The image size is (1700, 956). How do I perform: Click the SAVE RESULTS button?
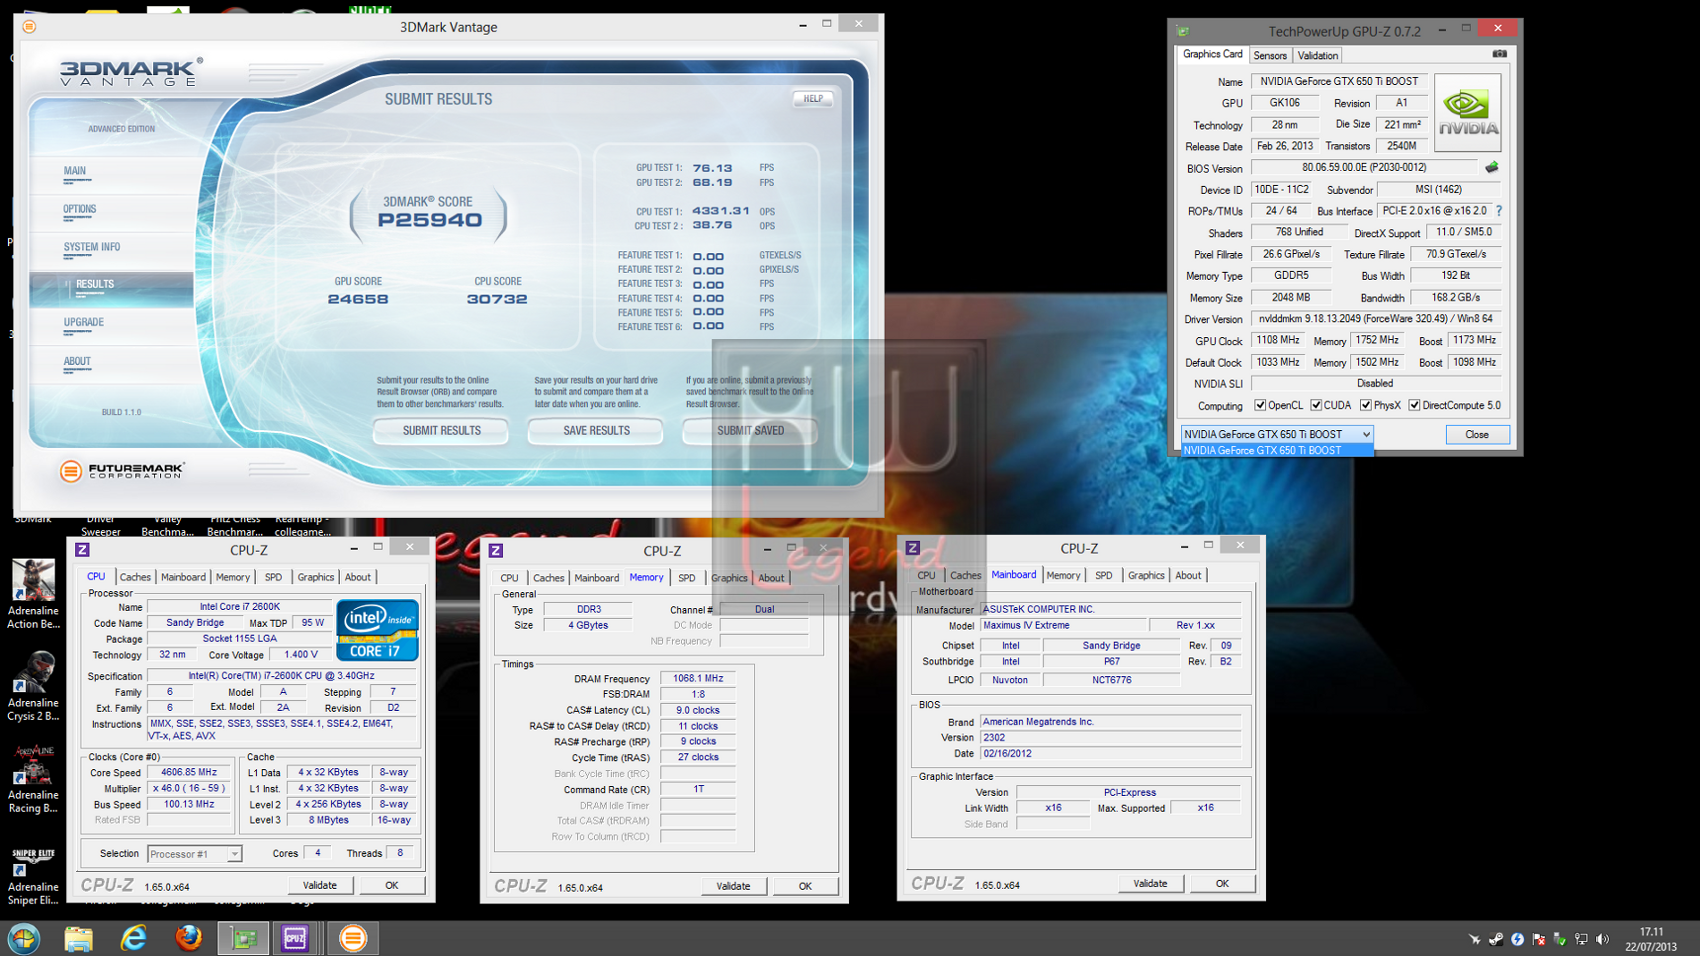click(x=596, y=431)
